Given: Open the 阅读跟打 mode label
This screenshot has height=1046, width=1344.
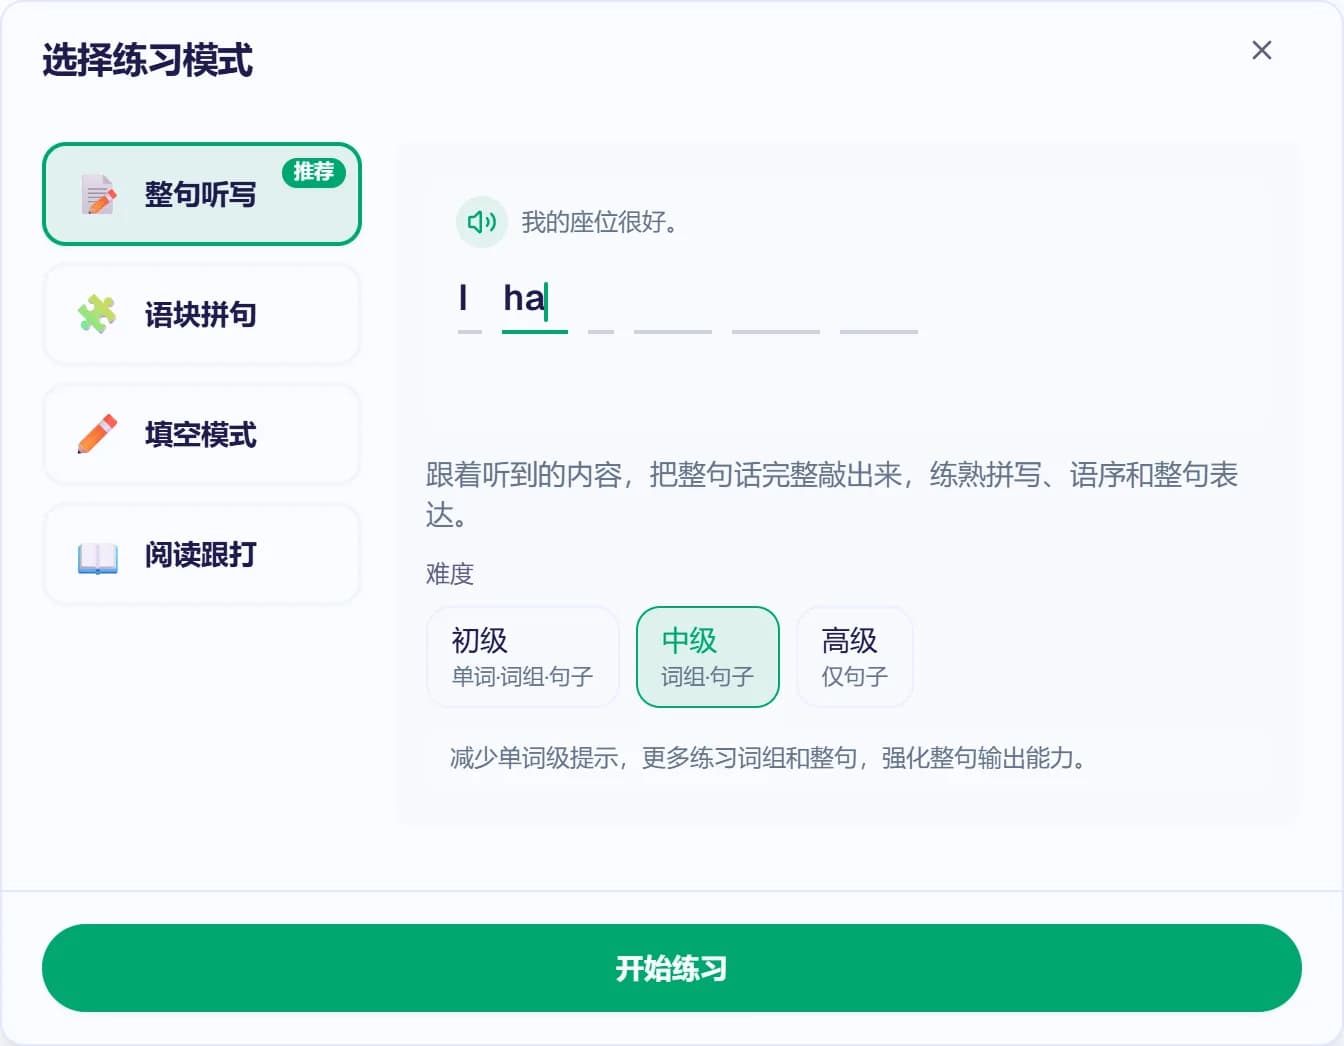Looking at the screenshot, I should 200,554.
